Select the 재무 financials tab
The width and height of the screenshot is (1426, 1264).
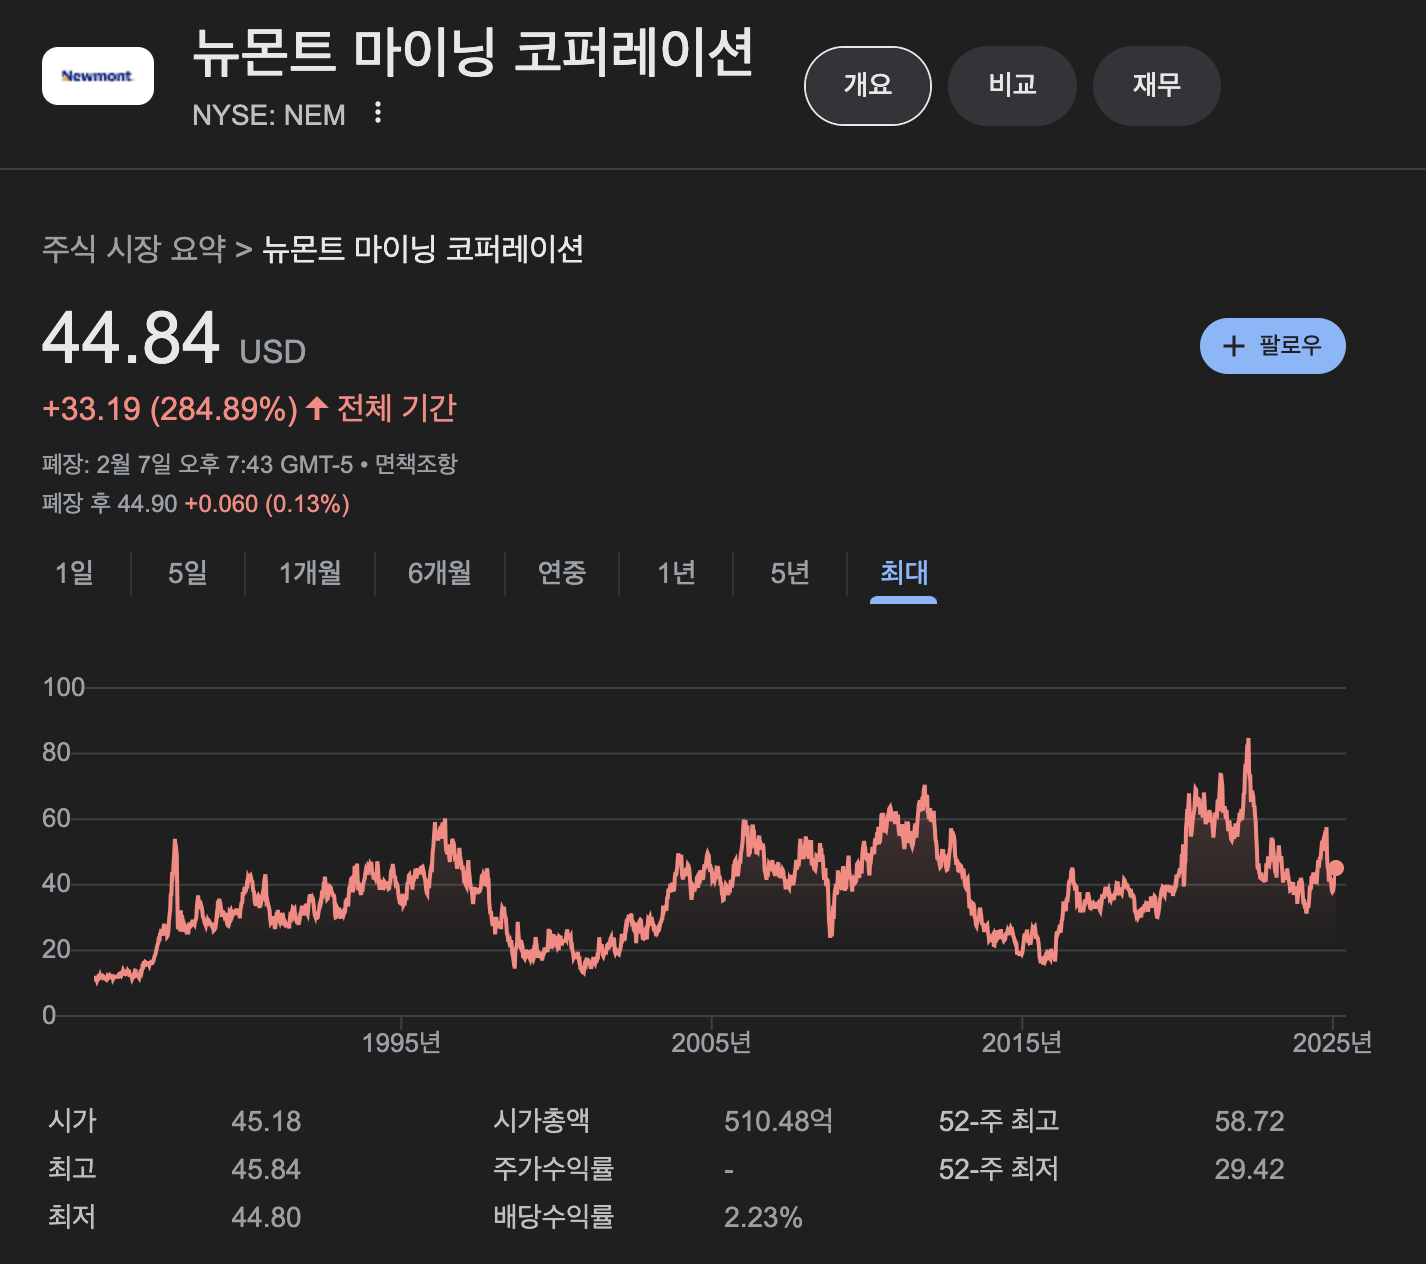pyautogui.click(x=1157, y=86)
